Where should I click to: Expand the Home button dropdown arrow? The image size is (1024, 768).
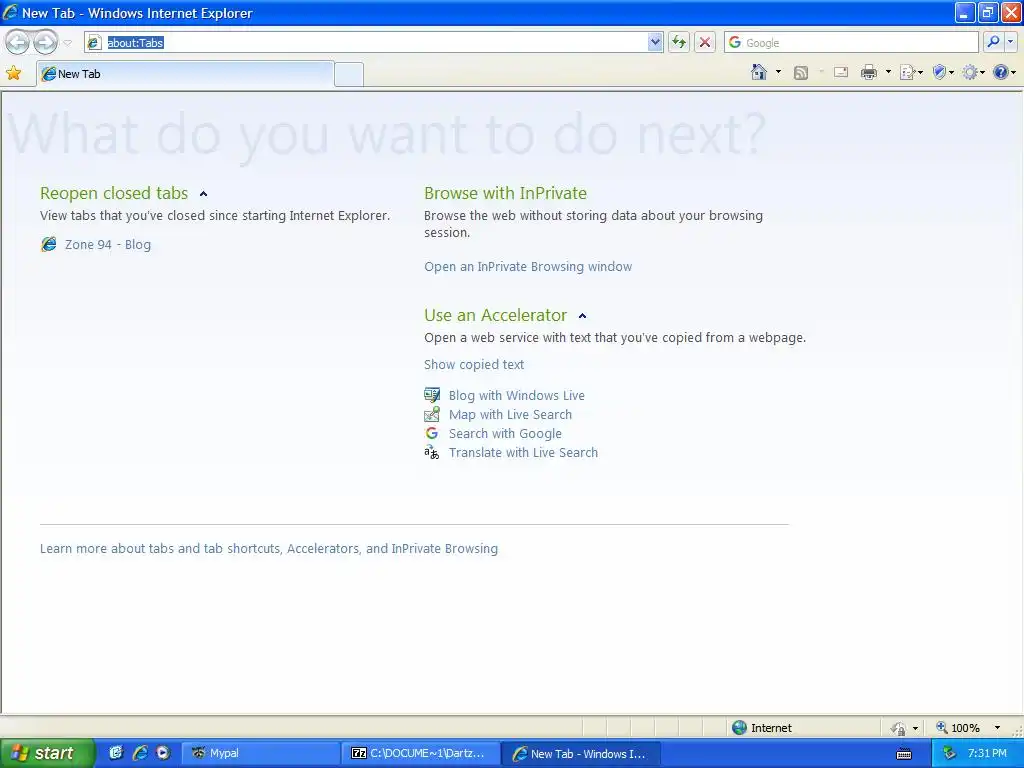pyautogui.click(x=778, y=72)
